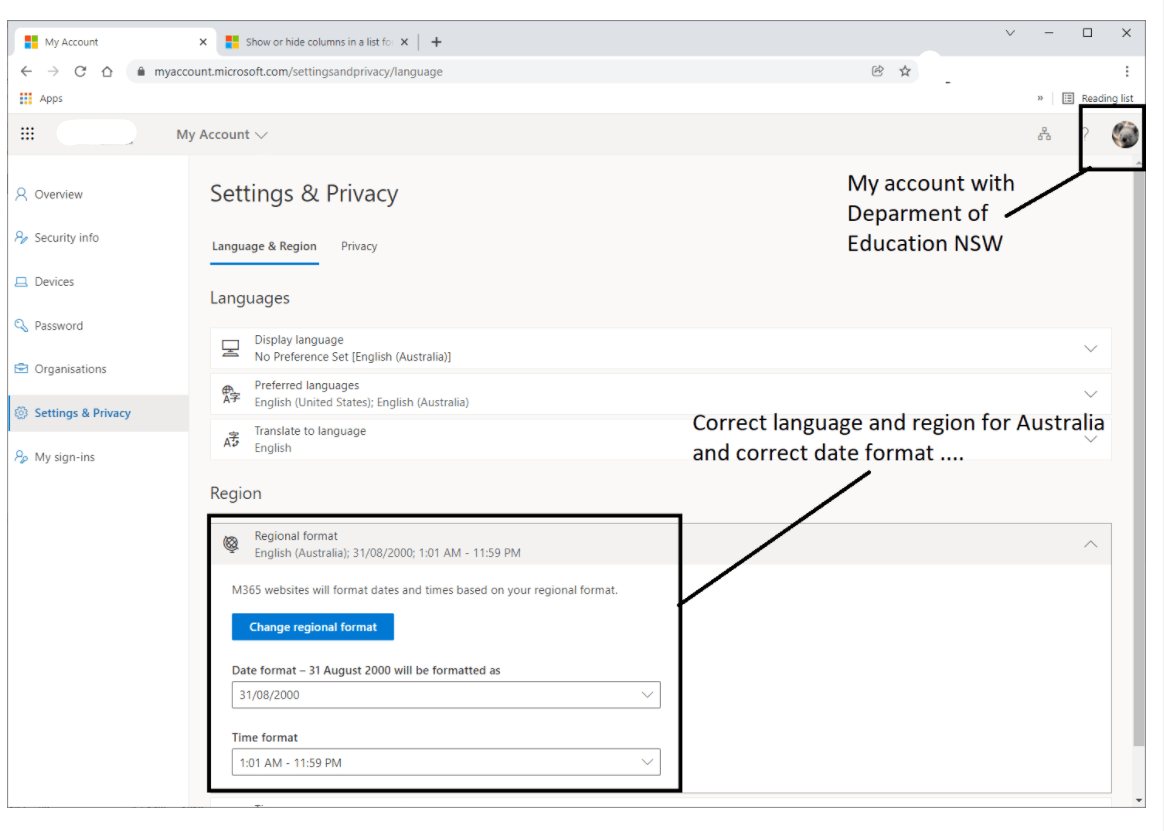Screen dimensions: 1164x831
Task: Click the share page icon in address bar
Action: [x=877, y=71]
